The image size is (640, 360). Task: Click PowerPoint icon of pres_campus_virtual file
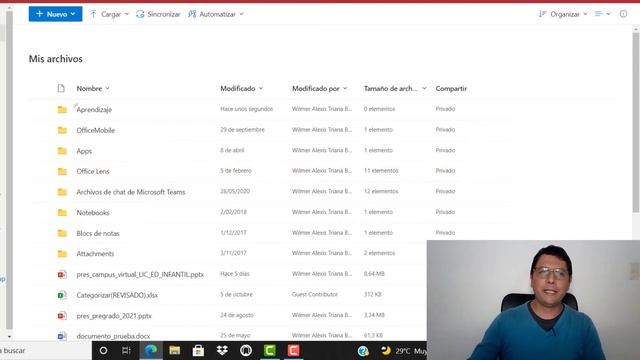click(x=62, y=274)
